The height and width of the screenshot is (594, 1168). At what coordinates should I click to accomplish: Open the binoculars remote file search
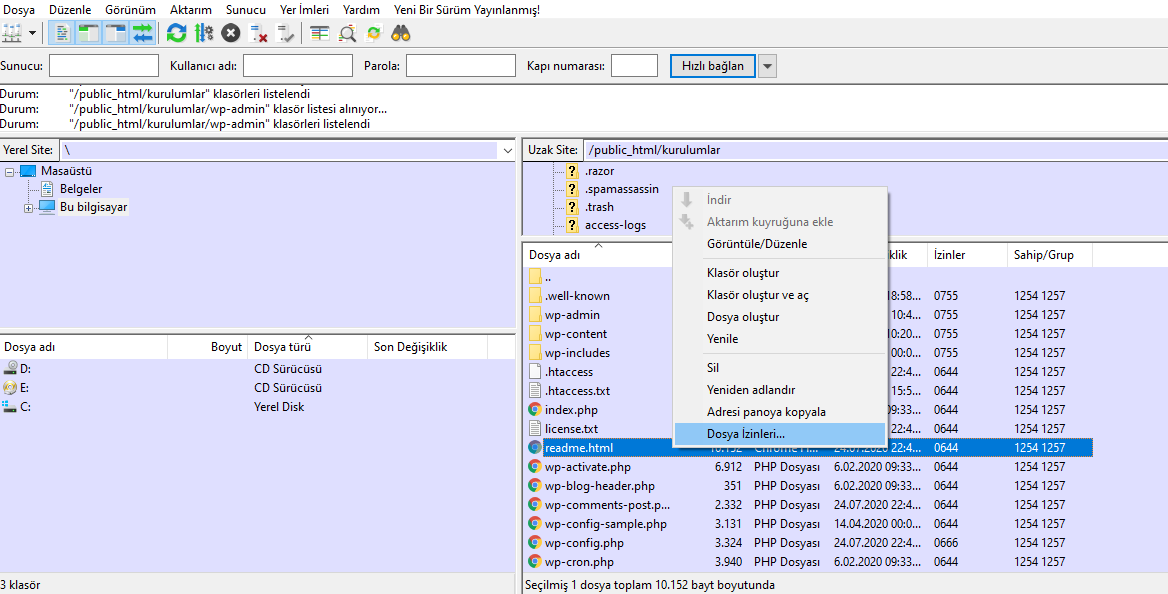pyautogui.click(x=401, y=33)
